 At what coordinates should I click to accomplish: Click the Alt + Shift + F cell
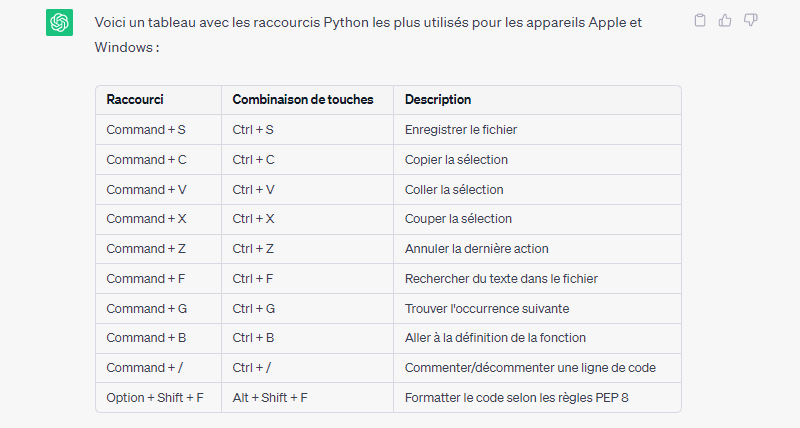(269, 398)
